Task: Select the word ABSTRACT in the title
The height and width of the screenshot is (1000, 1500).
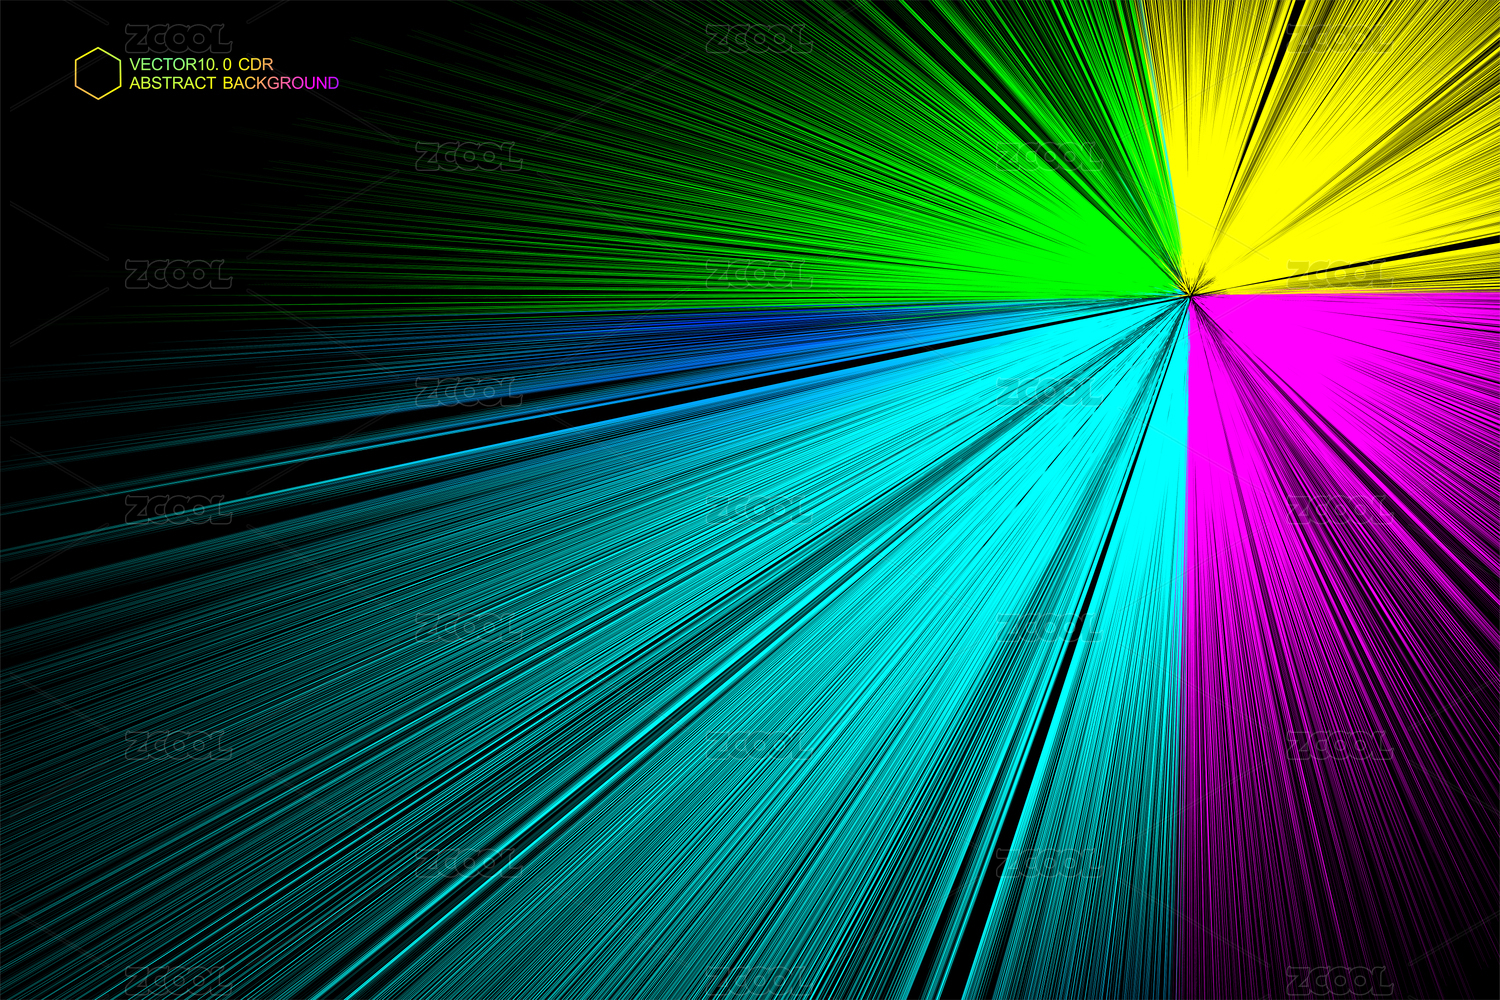Action: (172, 83)
